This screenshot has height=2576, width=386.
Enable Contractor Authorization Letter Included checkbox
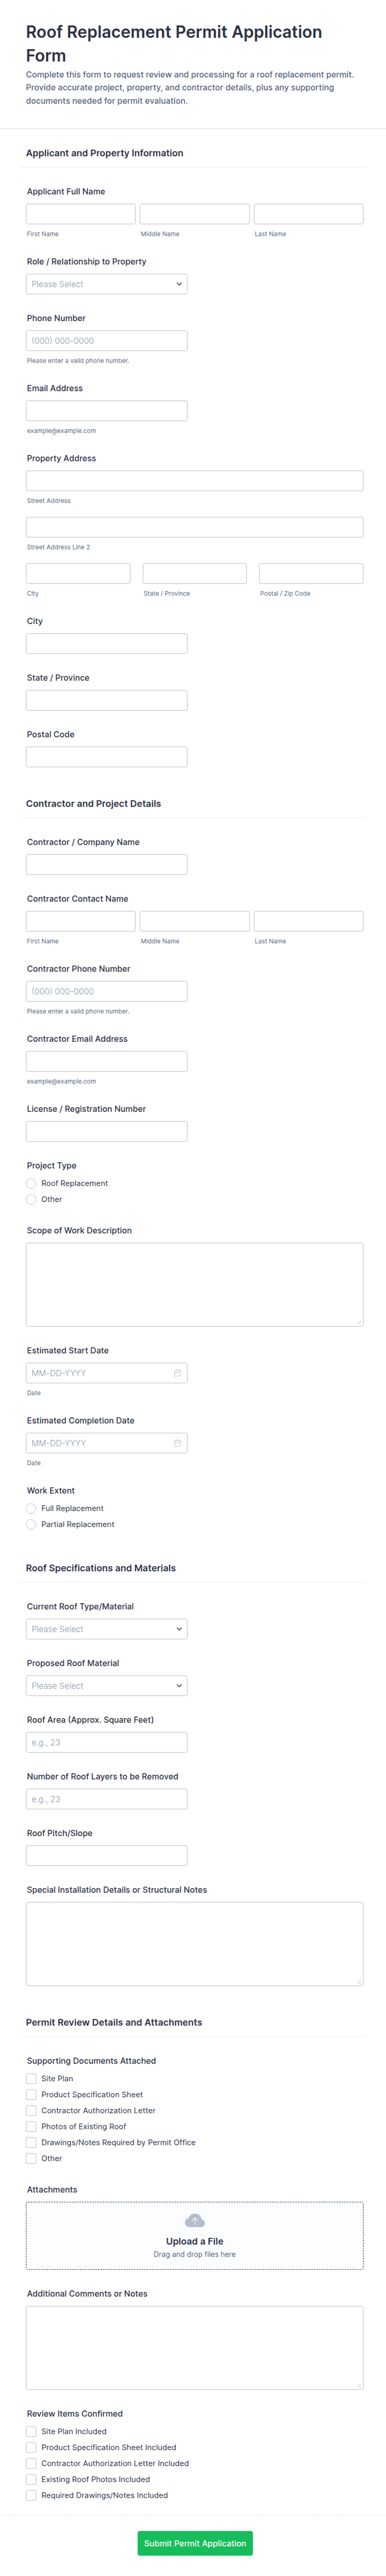click(32, 2463)
